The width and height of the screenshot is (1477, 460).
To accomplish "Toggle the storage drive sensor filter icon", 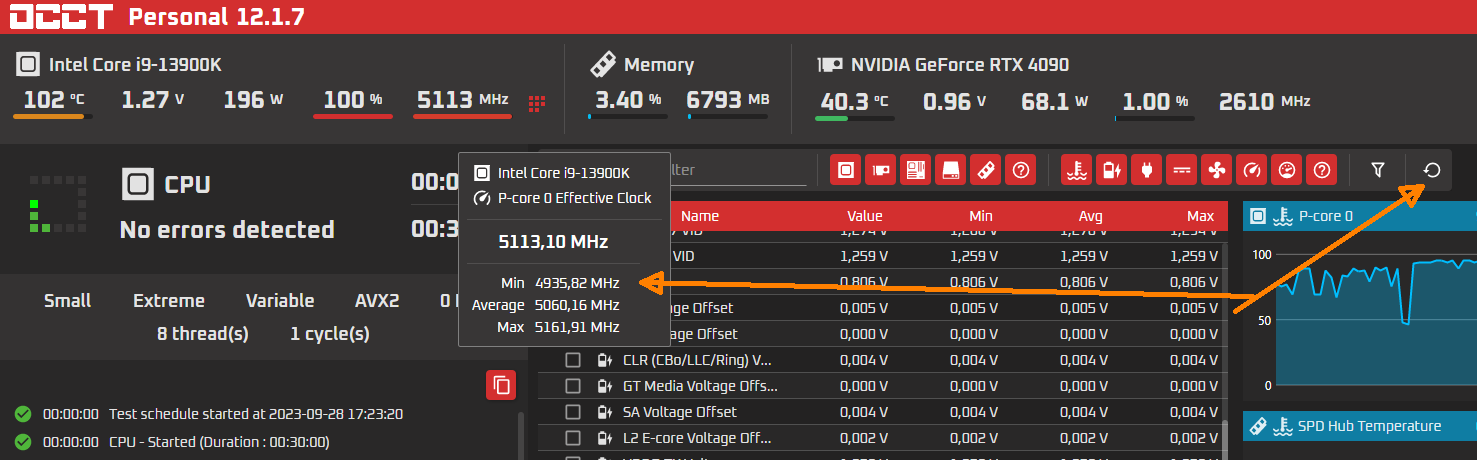I will click(951, 170).
